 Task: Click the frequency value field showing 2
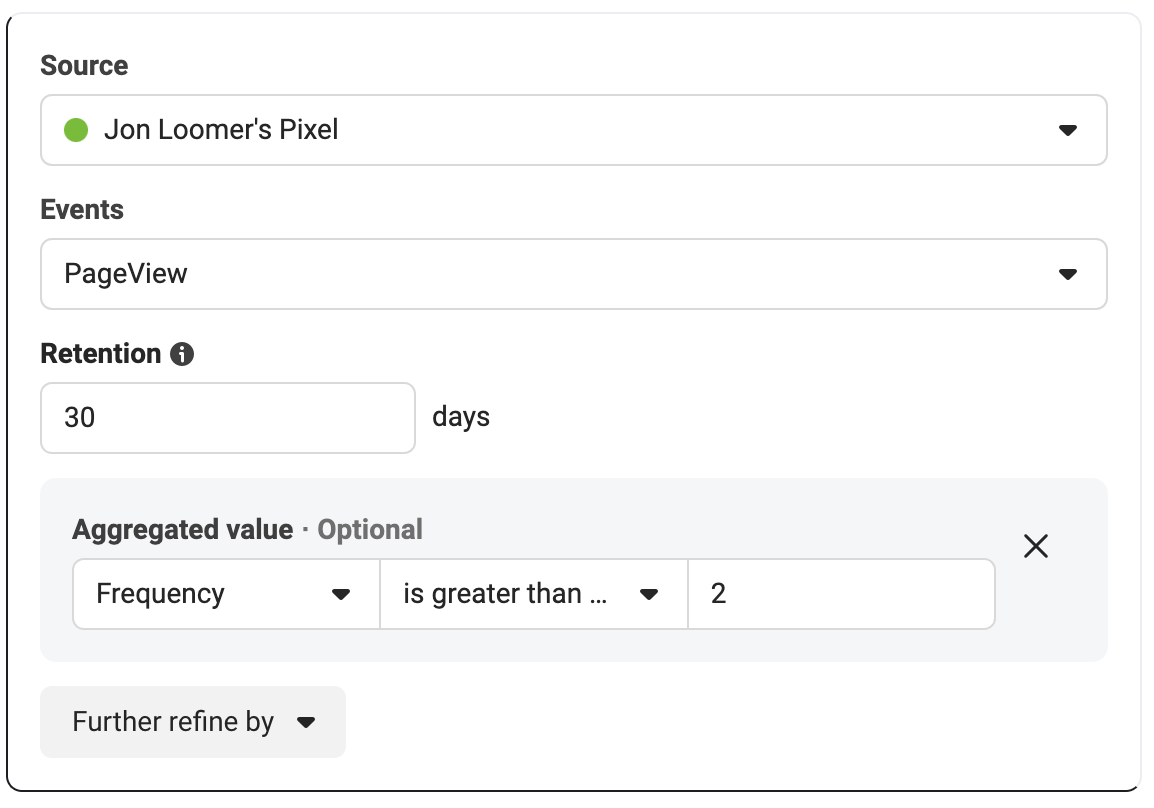pos(841,594)
